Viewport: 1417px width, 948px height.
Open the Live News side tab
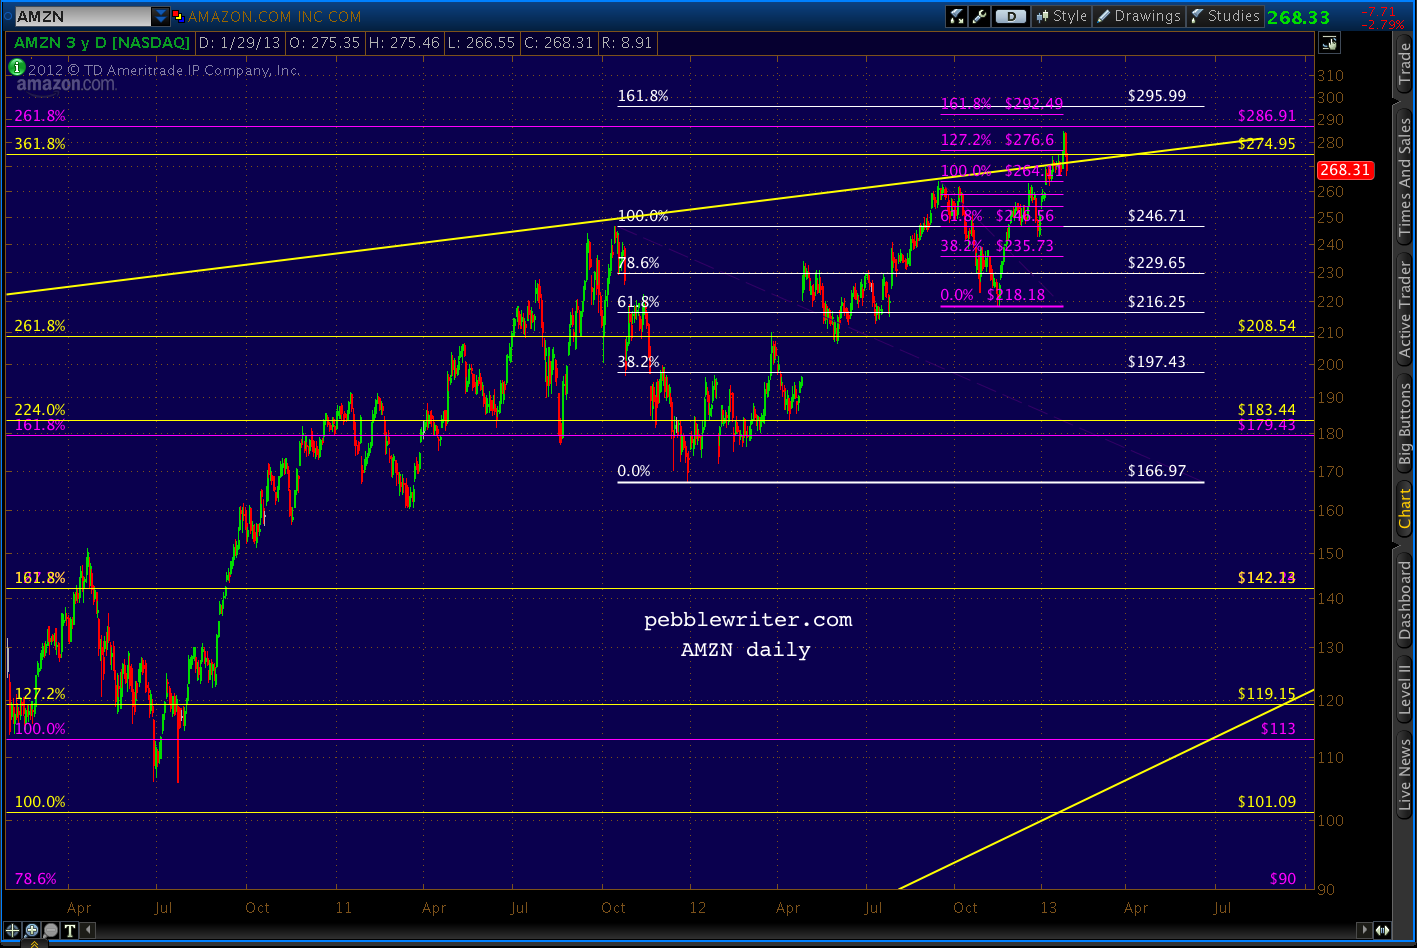click(1405, 777)
